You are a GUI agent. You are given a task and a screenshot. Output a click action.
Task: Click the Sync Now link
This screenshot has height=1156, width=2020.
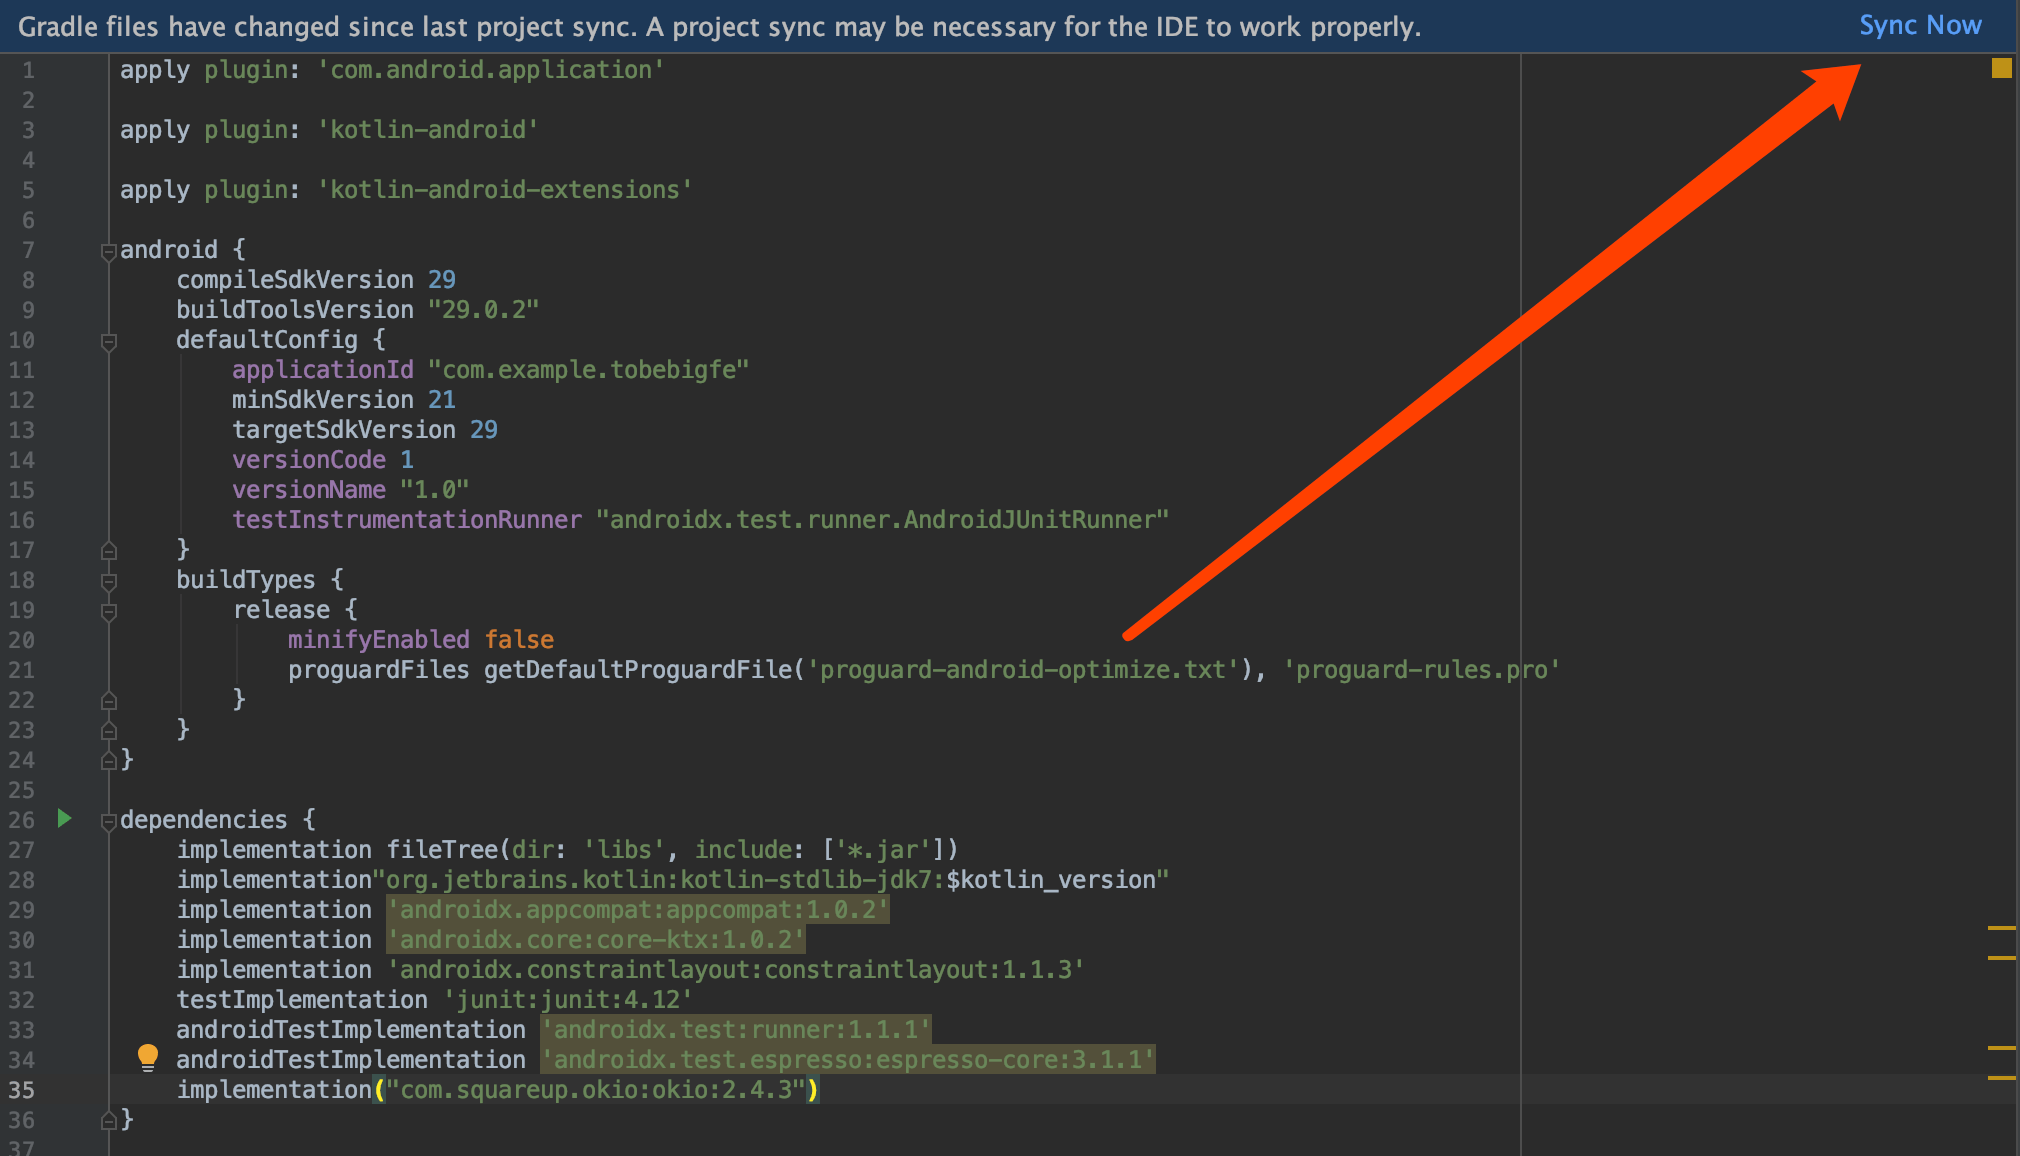coord(1919,26)
